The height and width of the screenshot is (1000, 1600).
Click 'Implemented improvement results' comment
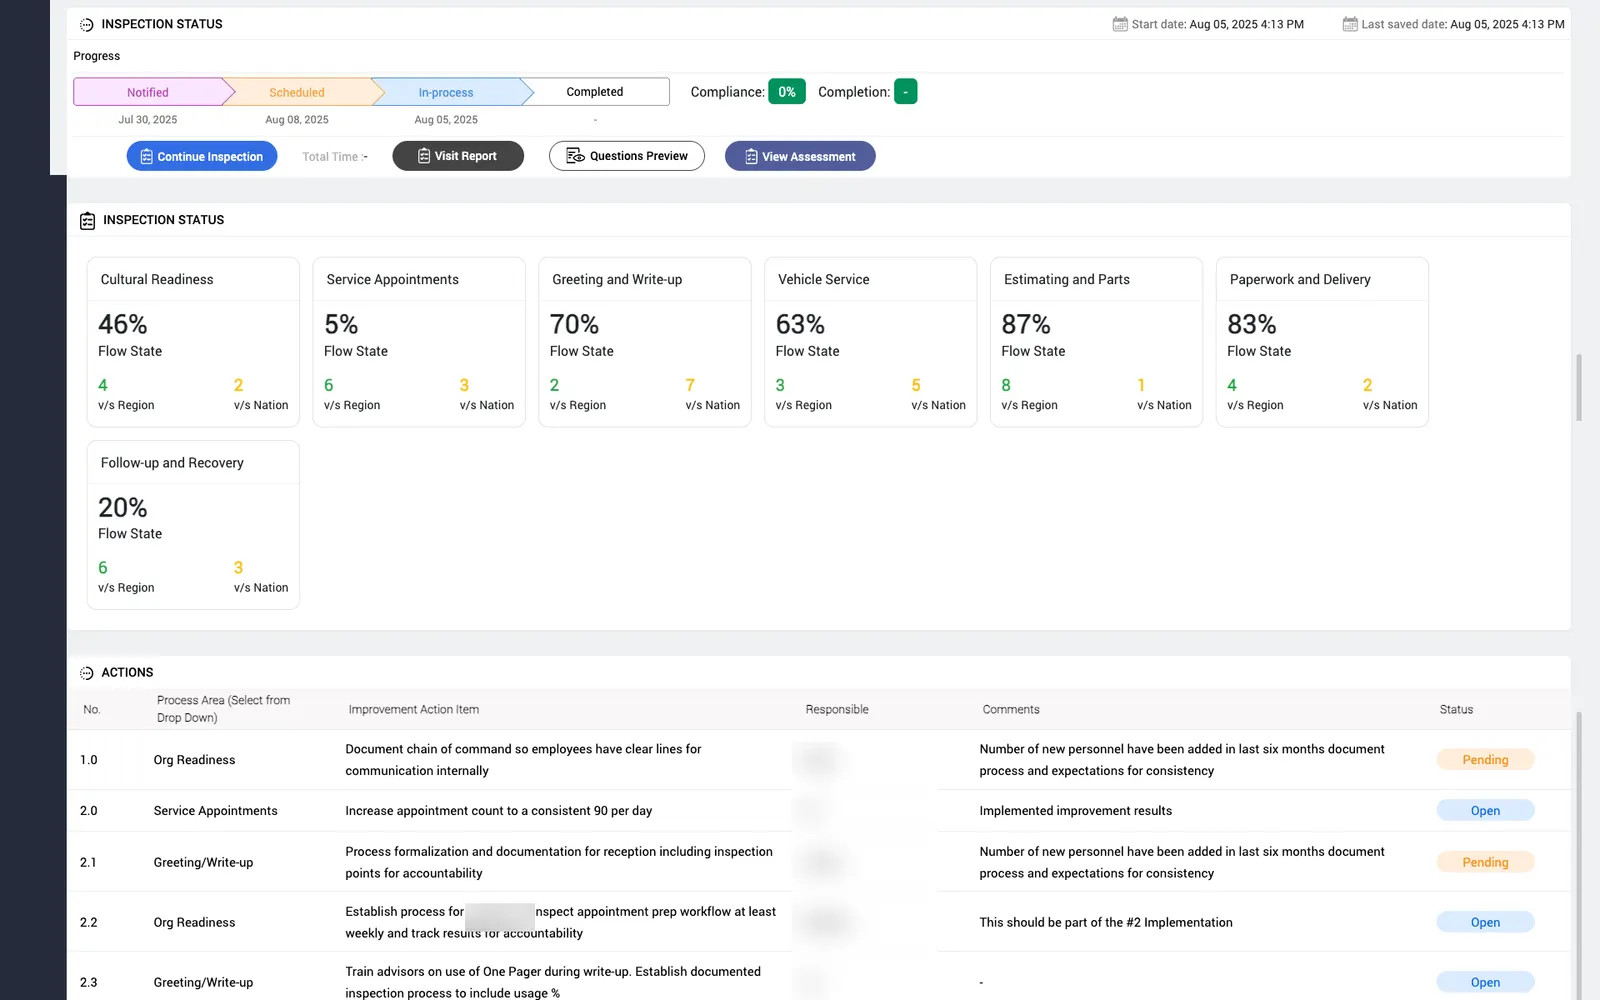point(1075,811)
